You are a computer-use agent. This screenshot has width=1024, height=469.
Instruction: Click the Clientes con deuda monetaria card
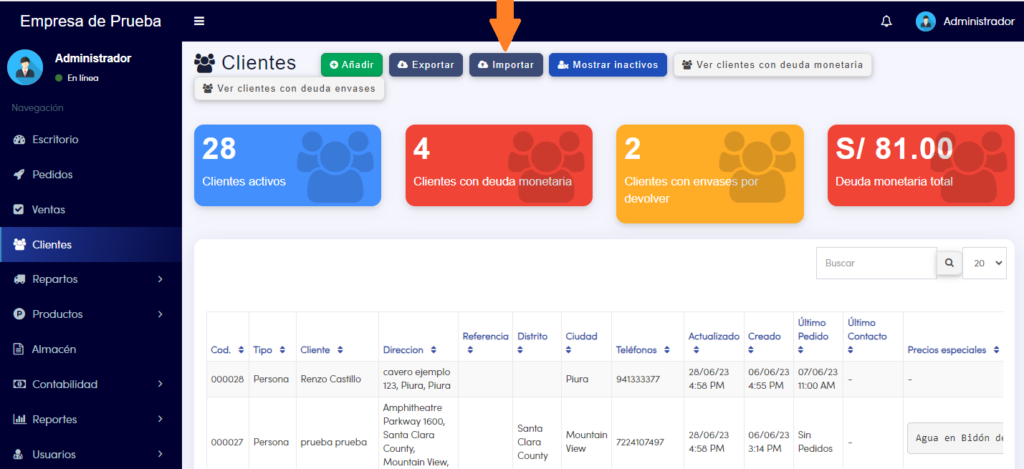point(499,165)
